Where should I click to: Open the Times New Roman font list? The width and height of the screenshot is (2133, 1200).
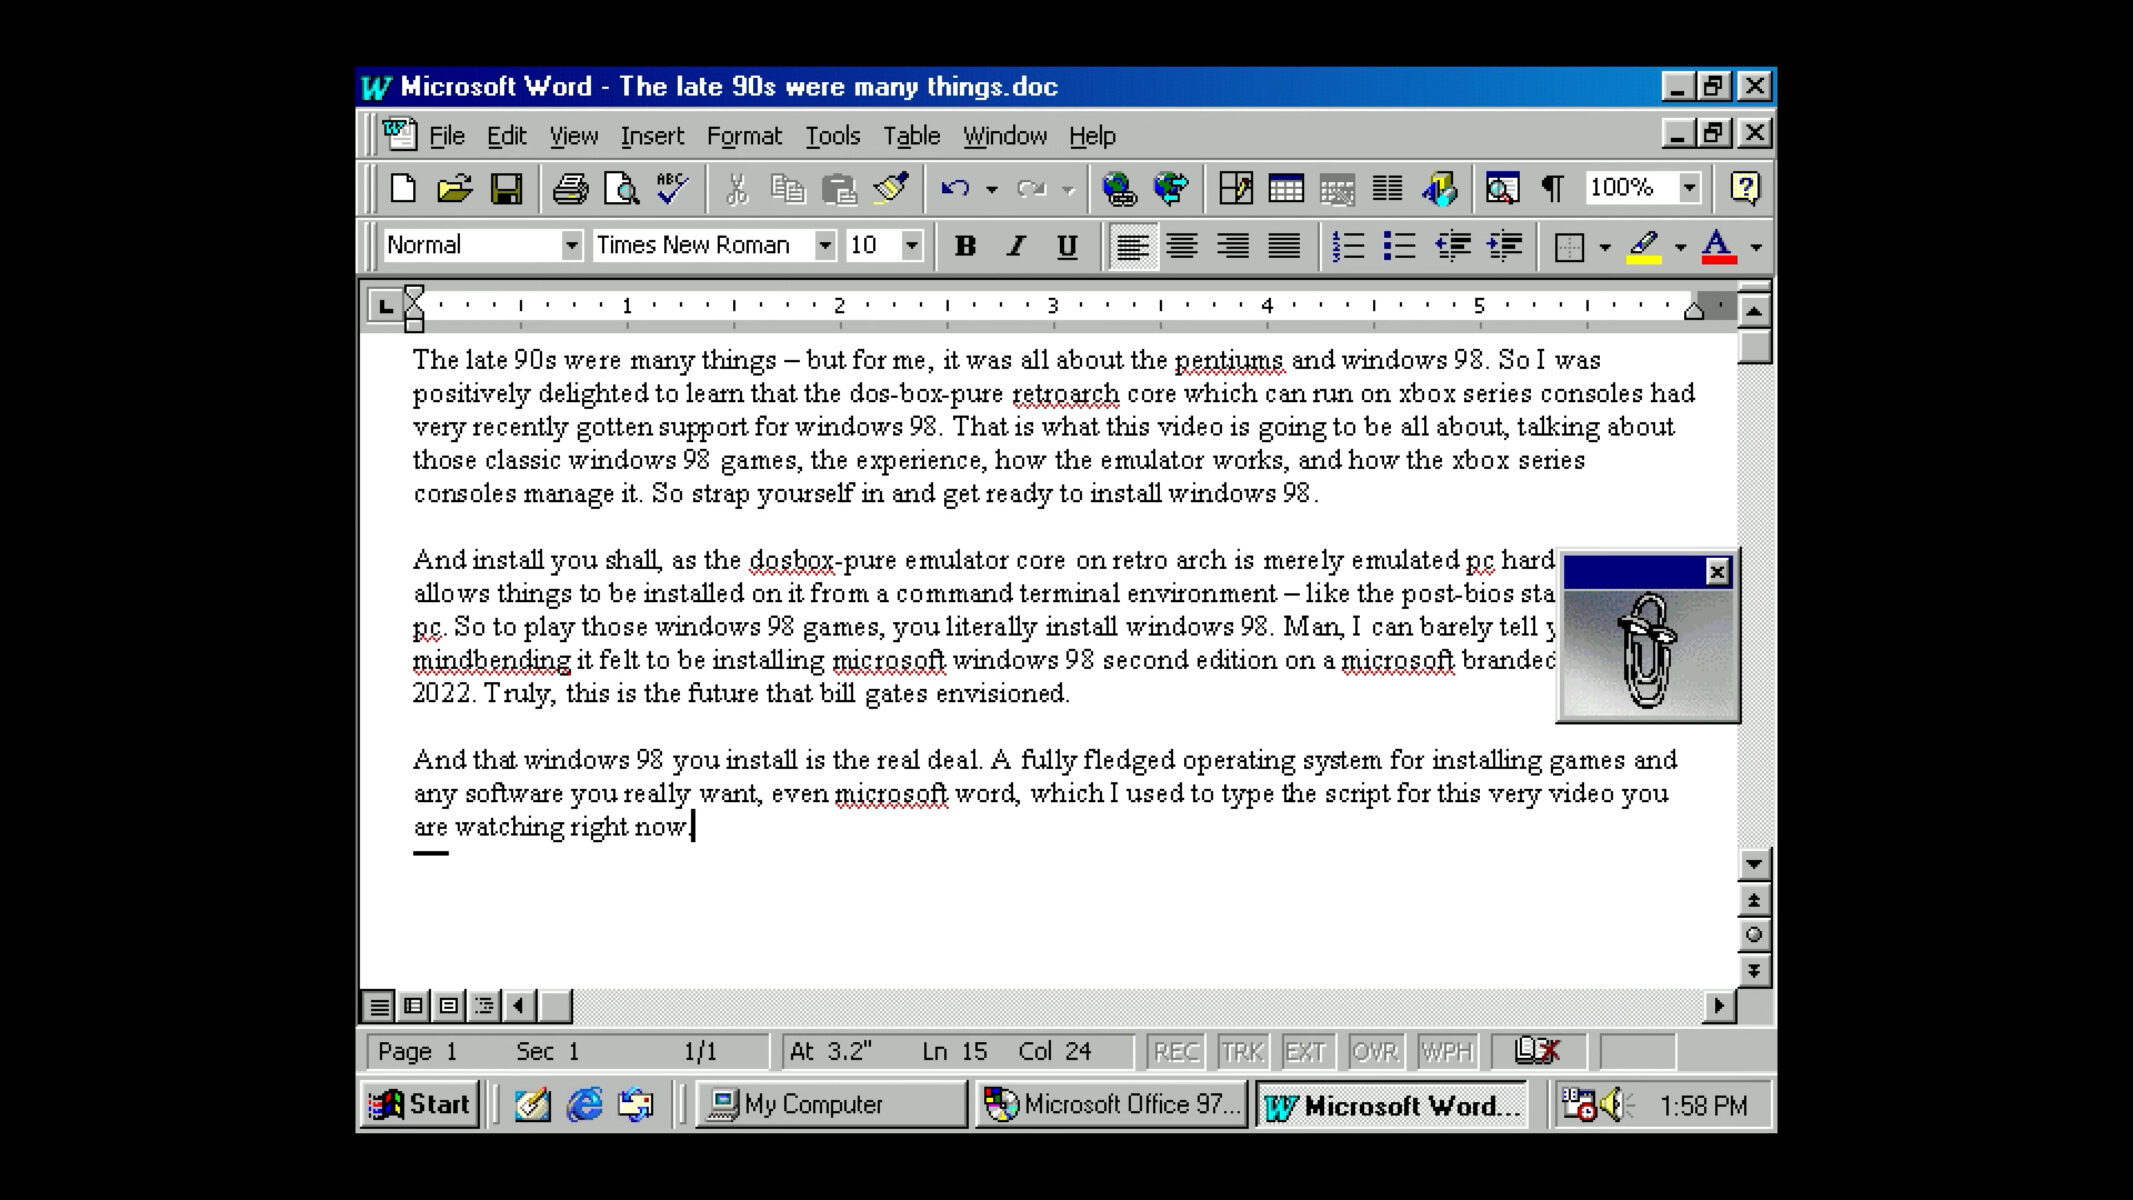824,245
